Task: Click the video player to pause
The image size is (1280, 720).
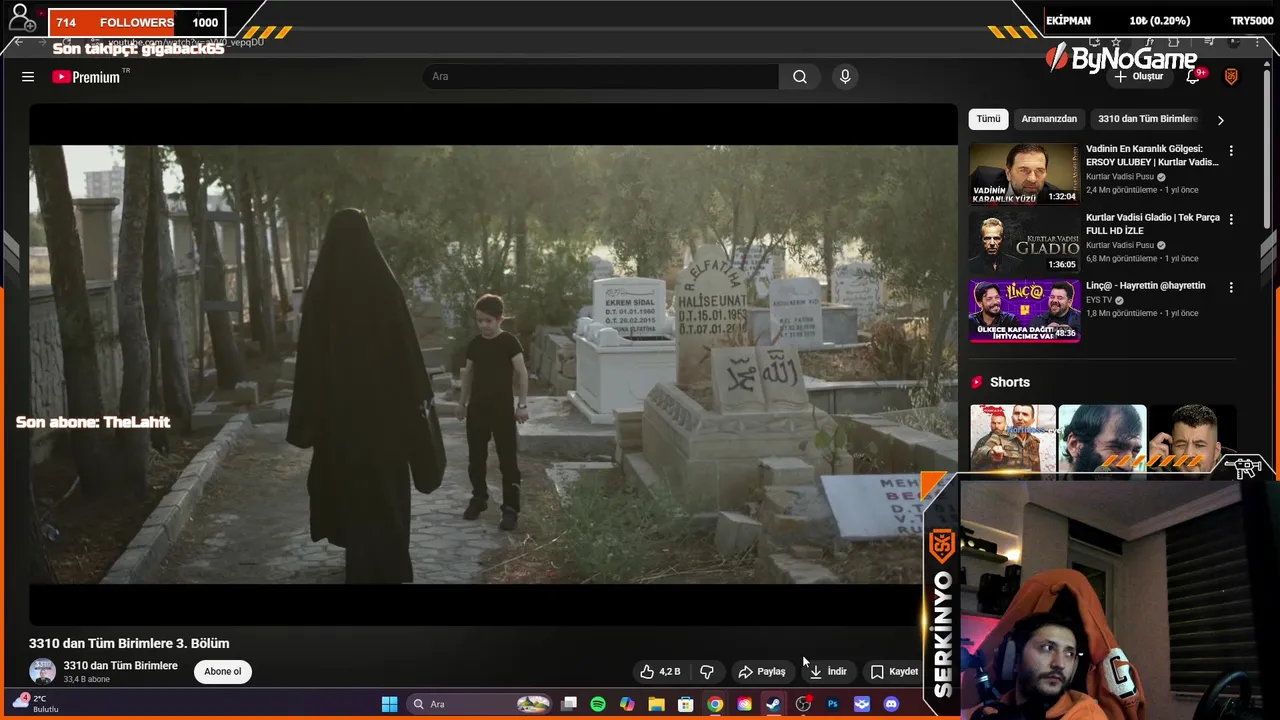Action: (x=493, y=364)
